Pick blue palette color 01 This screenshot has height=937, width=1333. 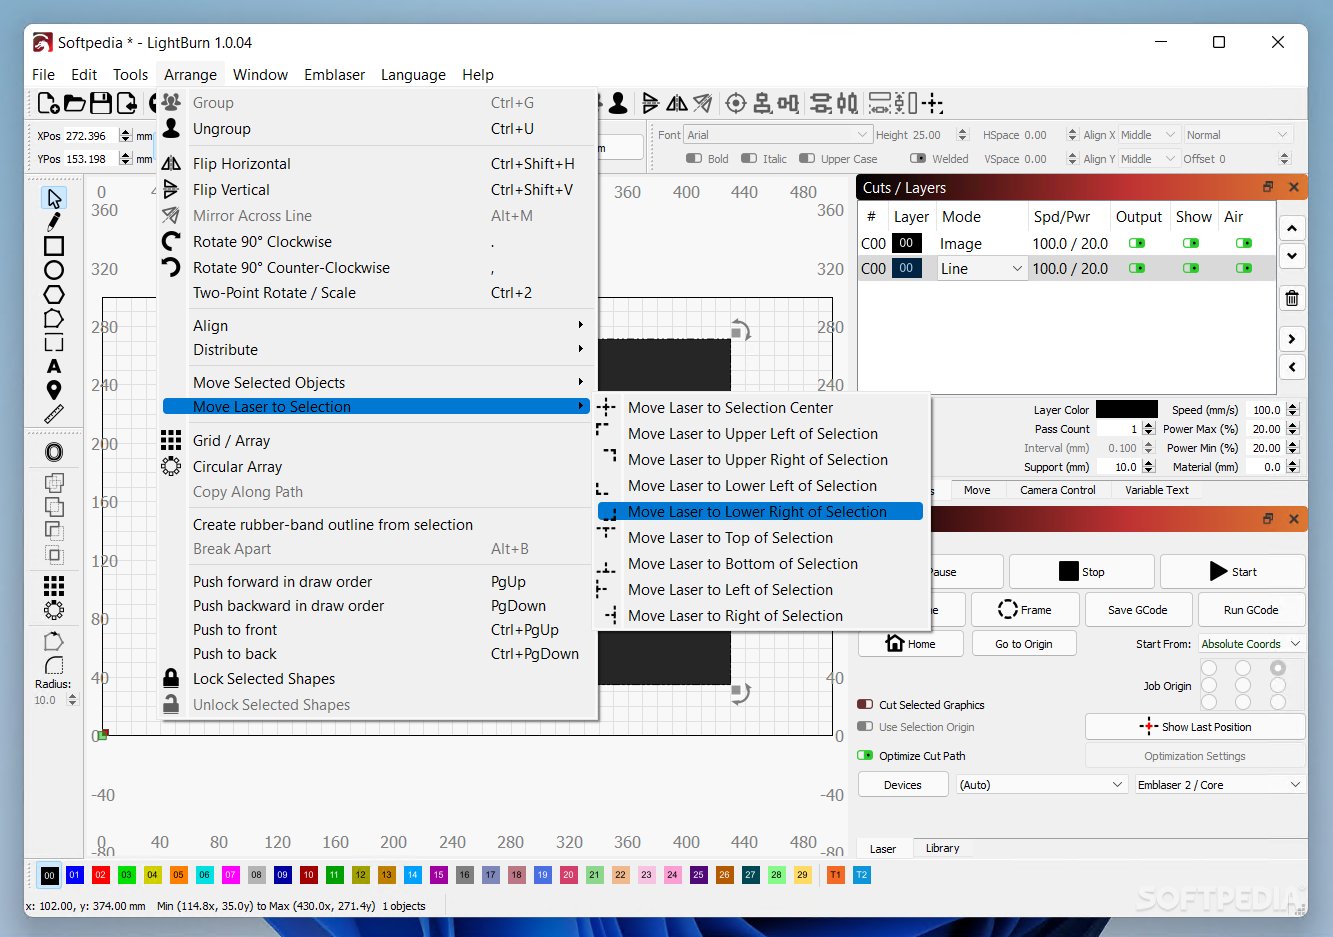pos(74,875)
